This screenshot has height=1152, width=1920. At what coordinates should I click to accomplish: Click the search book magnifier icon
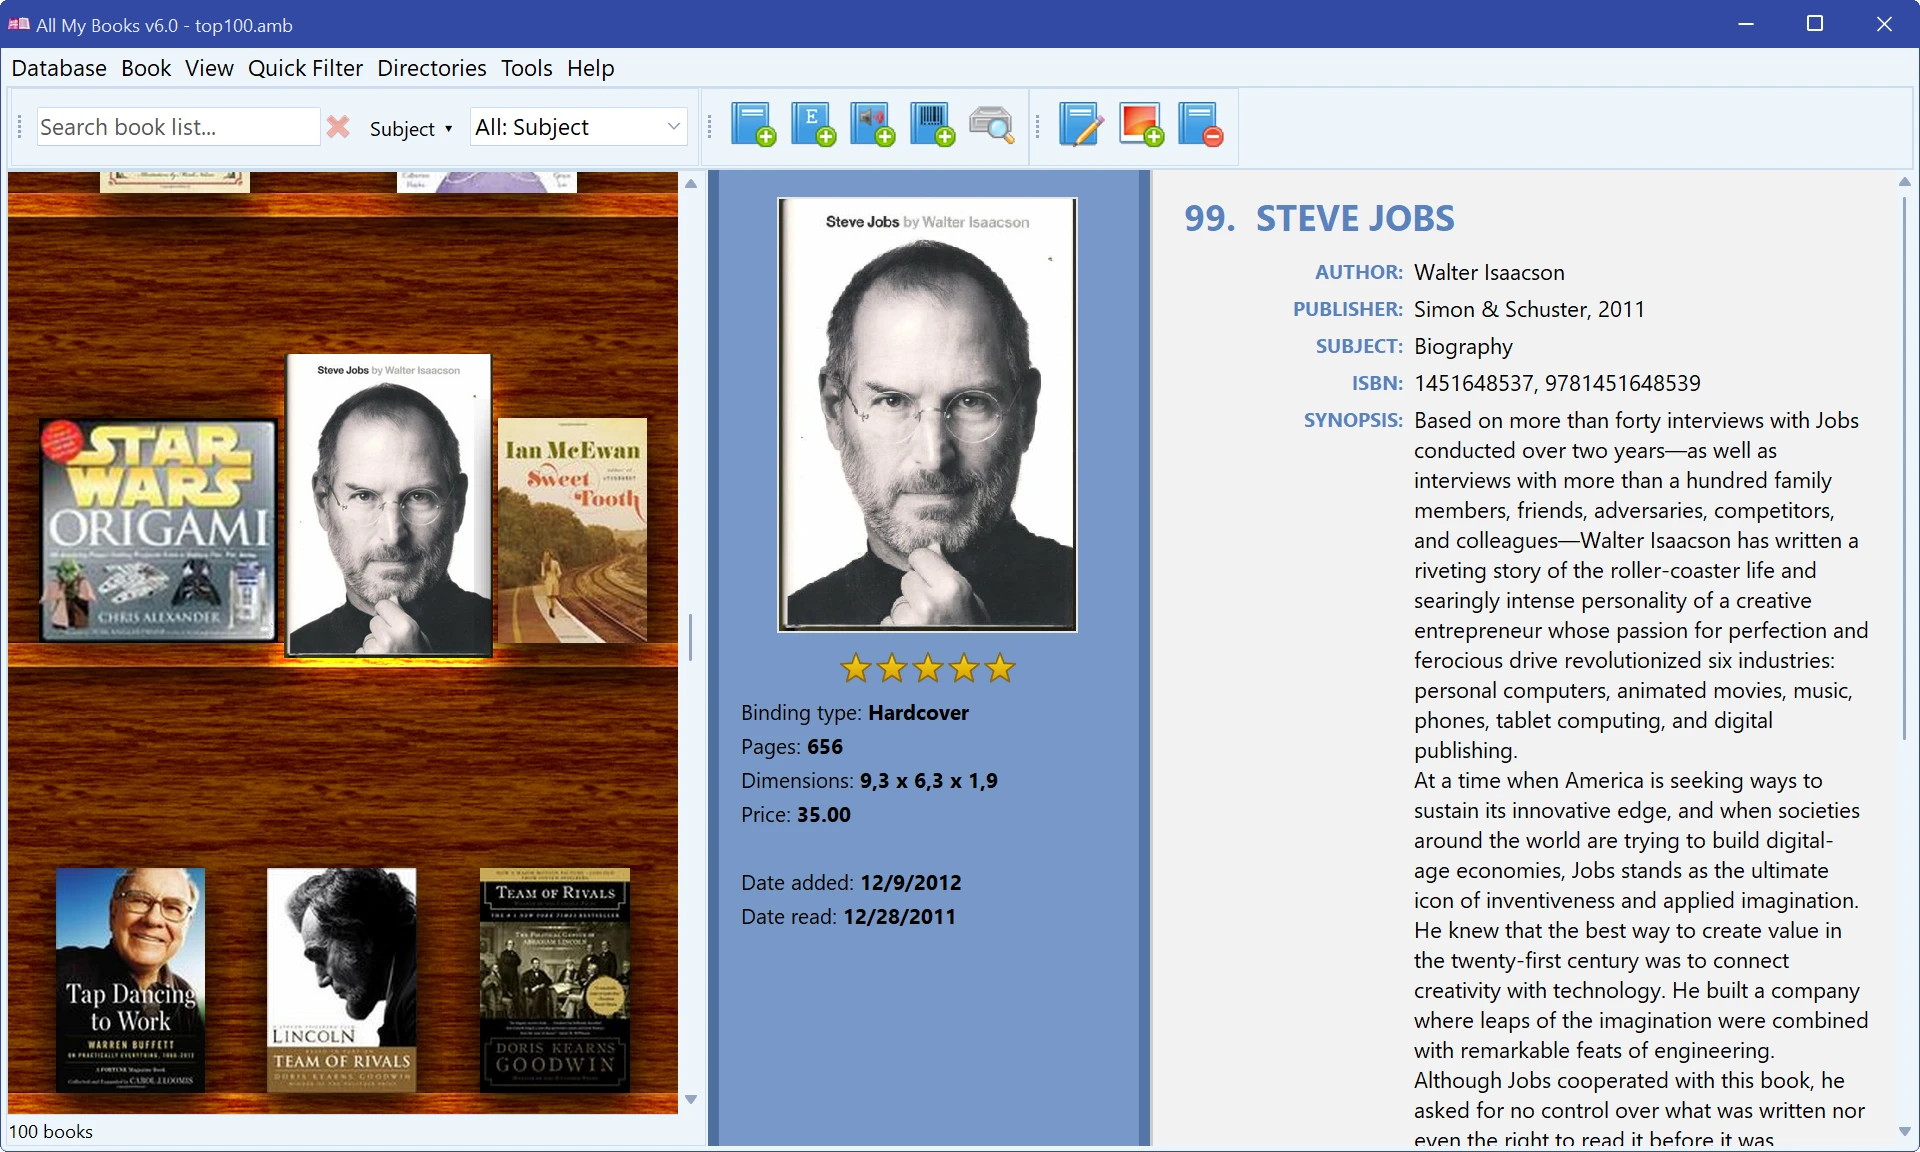pos(992,126)
